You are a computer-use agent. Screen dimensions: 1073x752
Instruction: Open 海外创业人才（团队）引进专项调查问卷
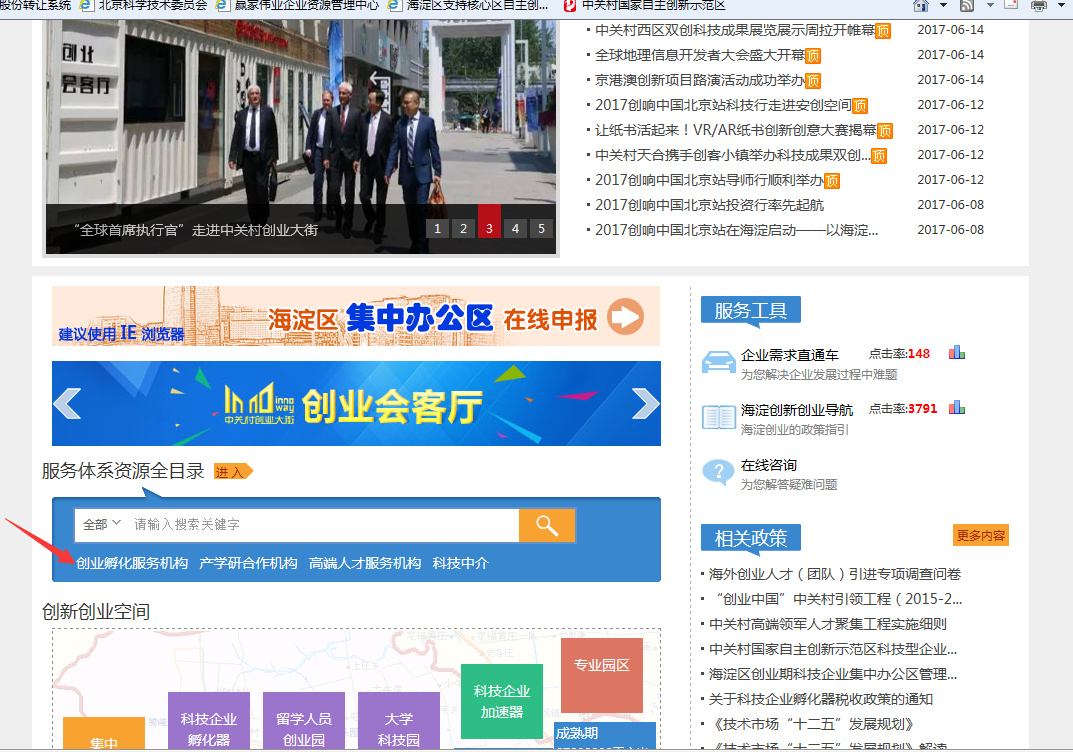point(835,574)
